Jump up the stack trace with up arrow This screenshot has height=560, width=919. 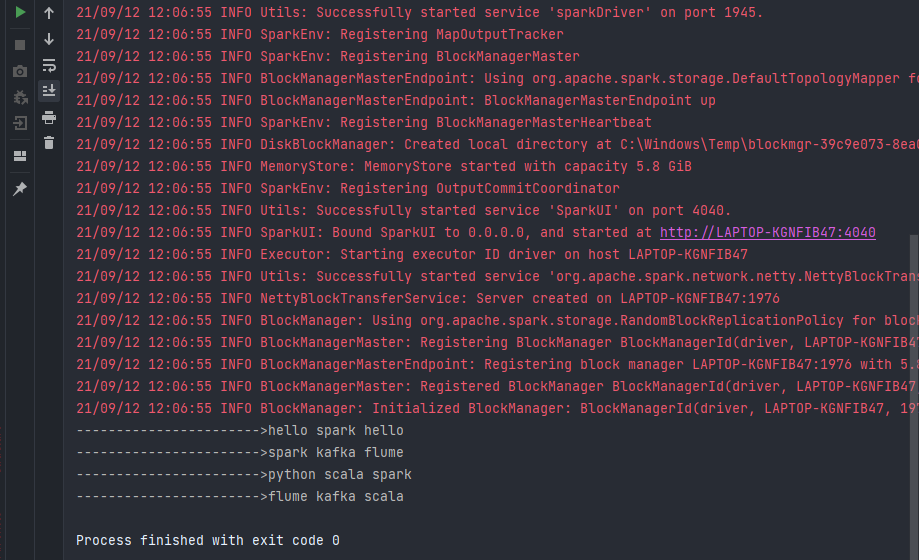pyautogui.click(x=49, y=13)
